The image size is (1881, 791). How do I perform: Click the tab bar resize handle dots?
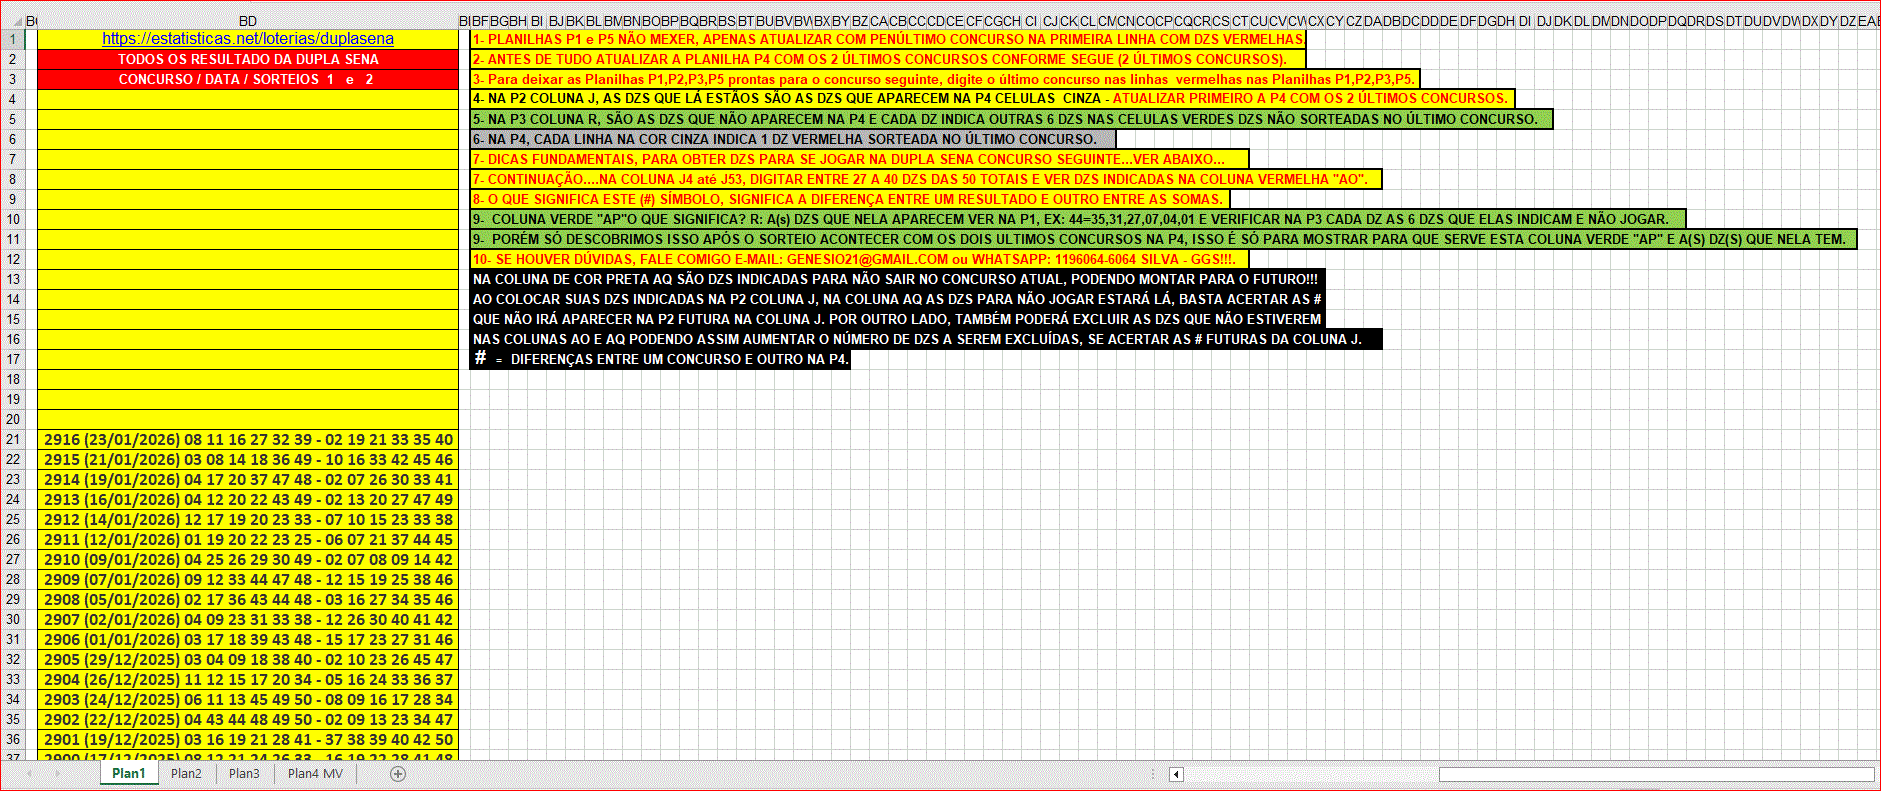[1152, 774]
